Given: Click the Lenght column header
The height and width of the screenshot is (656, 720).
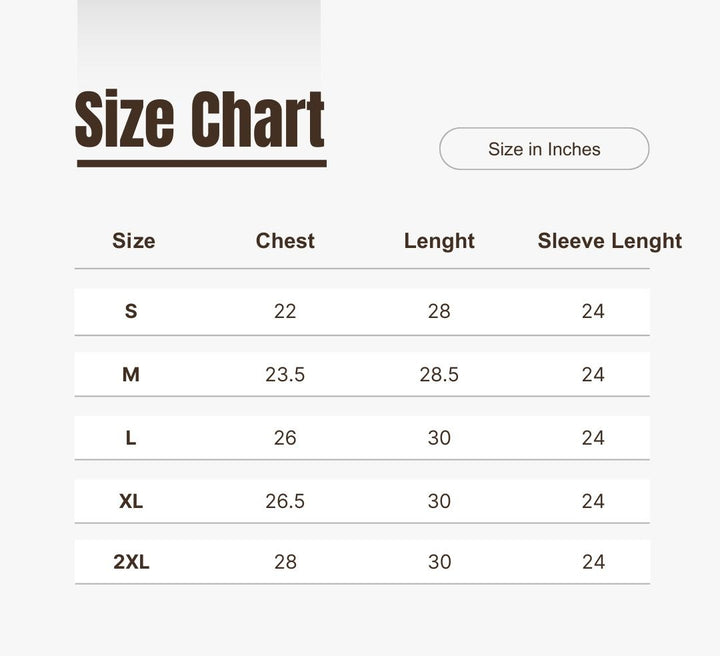Looking at the screenshot, I should (439, 241).
